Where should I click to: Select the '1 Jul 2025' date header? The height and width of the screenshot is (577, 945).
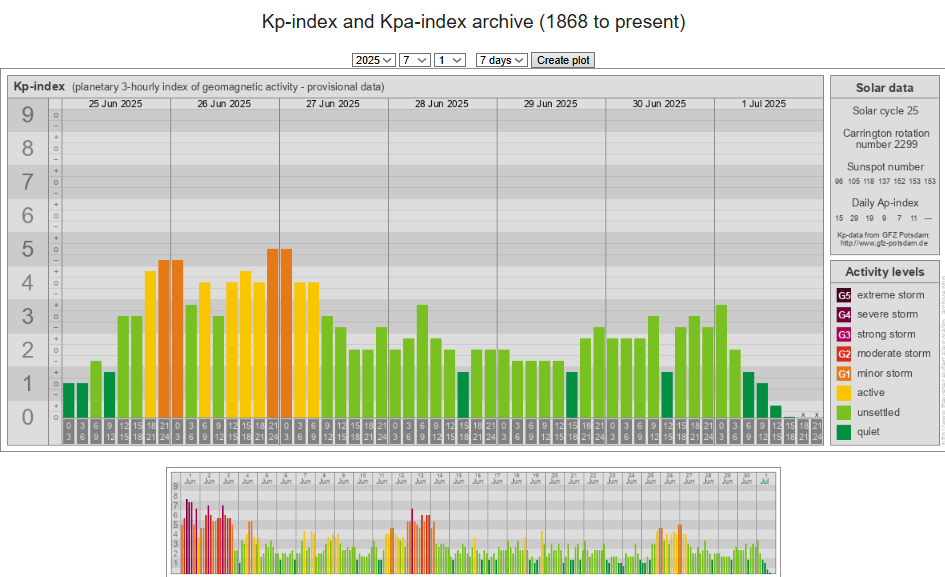[764, 104]
